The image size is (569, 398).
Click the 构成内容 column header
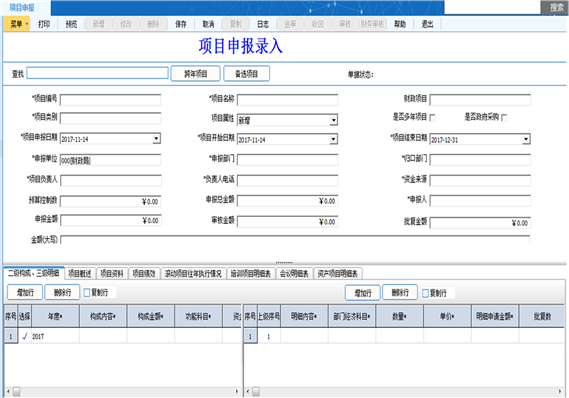click(x=103, y=317)
